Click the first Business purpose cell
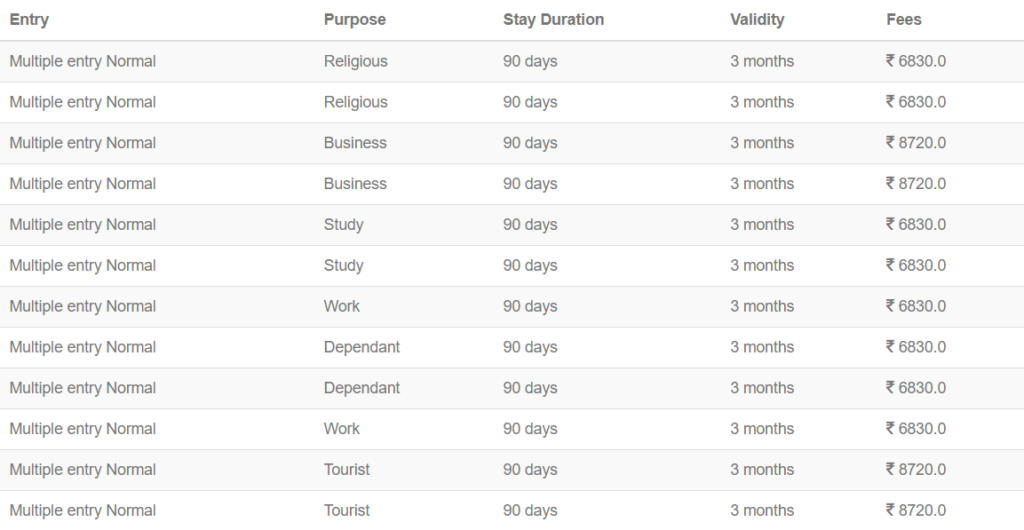The image size is (1024, 530). 355,143
